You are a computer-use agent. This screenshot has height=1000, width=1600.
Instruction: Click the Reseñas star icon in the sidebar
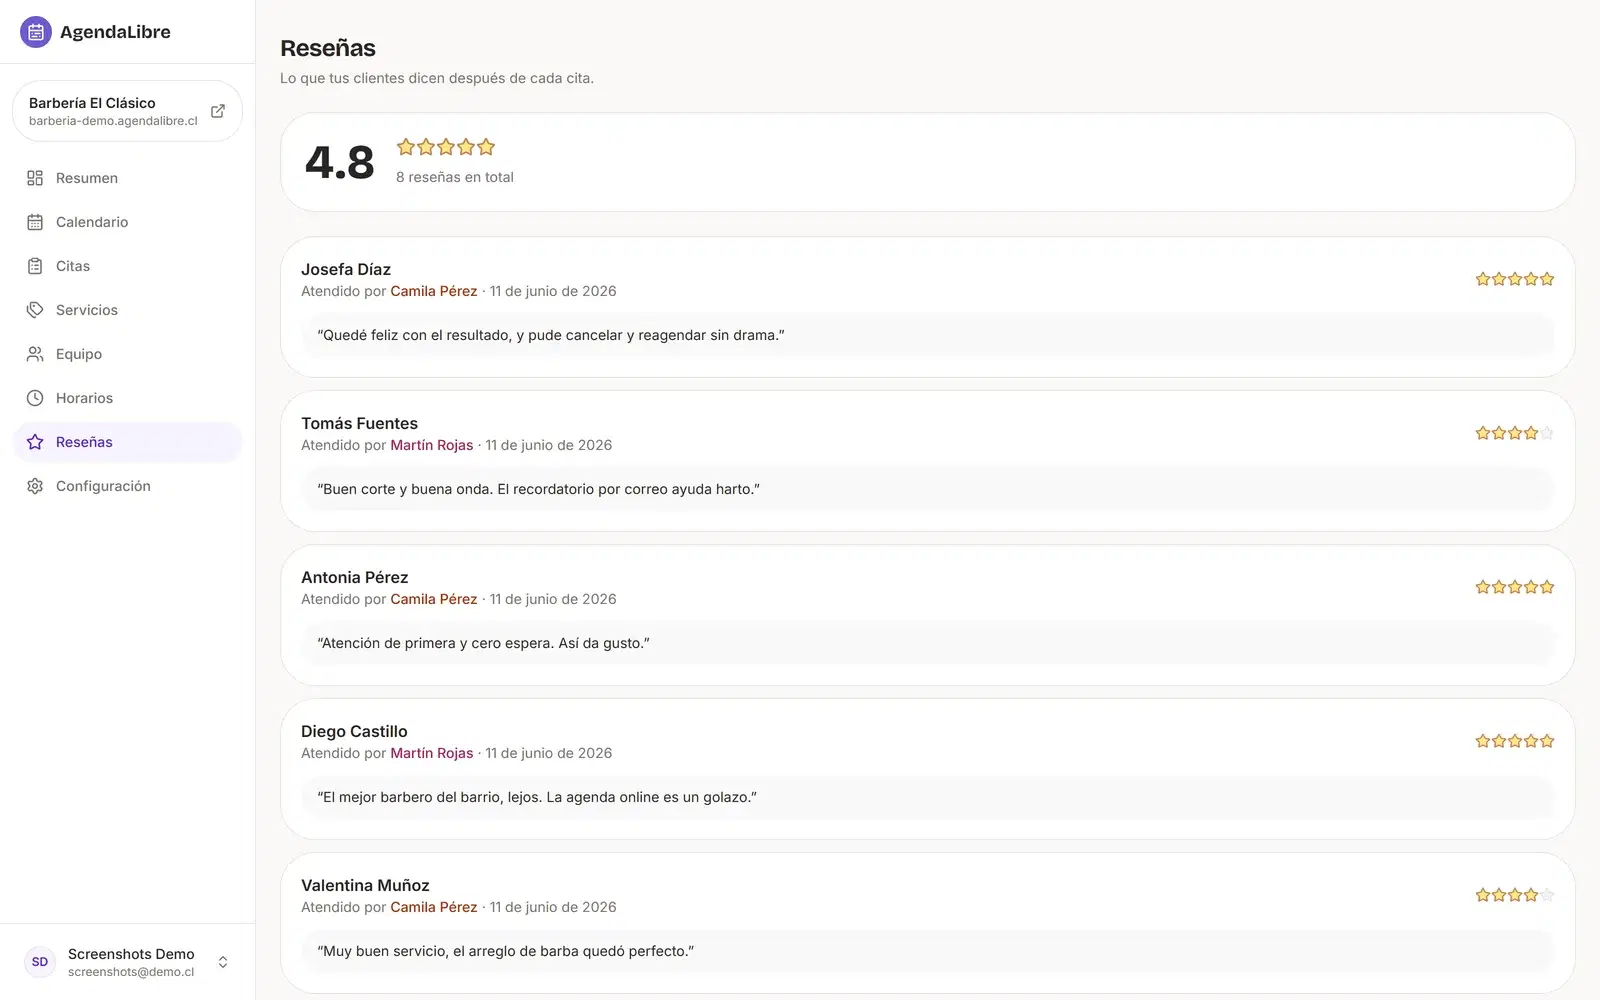(x=35, y=442)
